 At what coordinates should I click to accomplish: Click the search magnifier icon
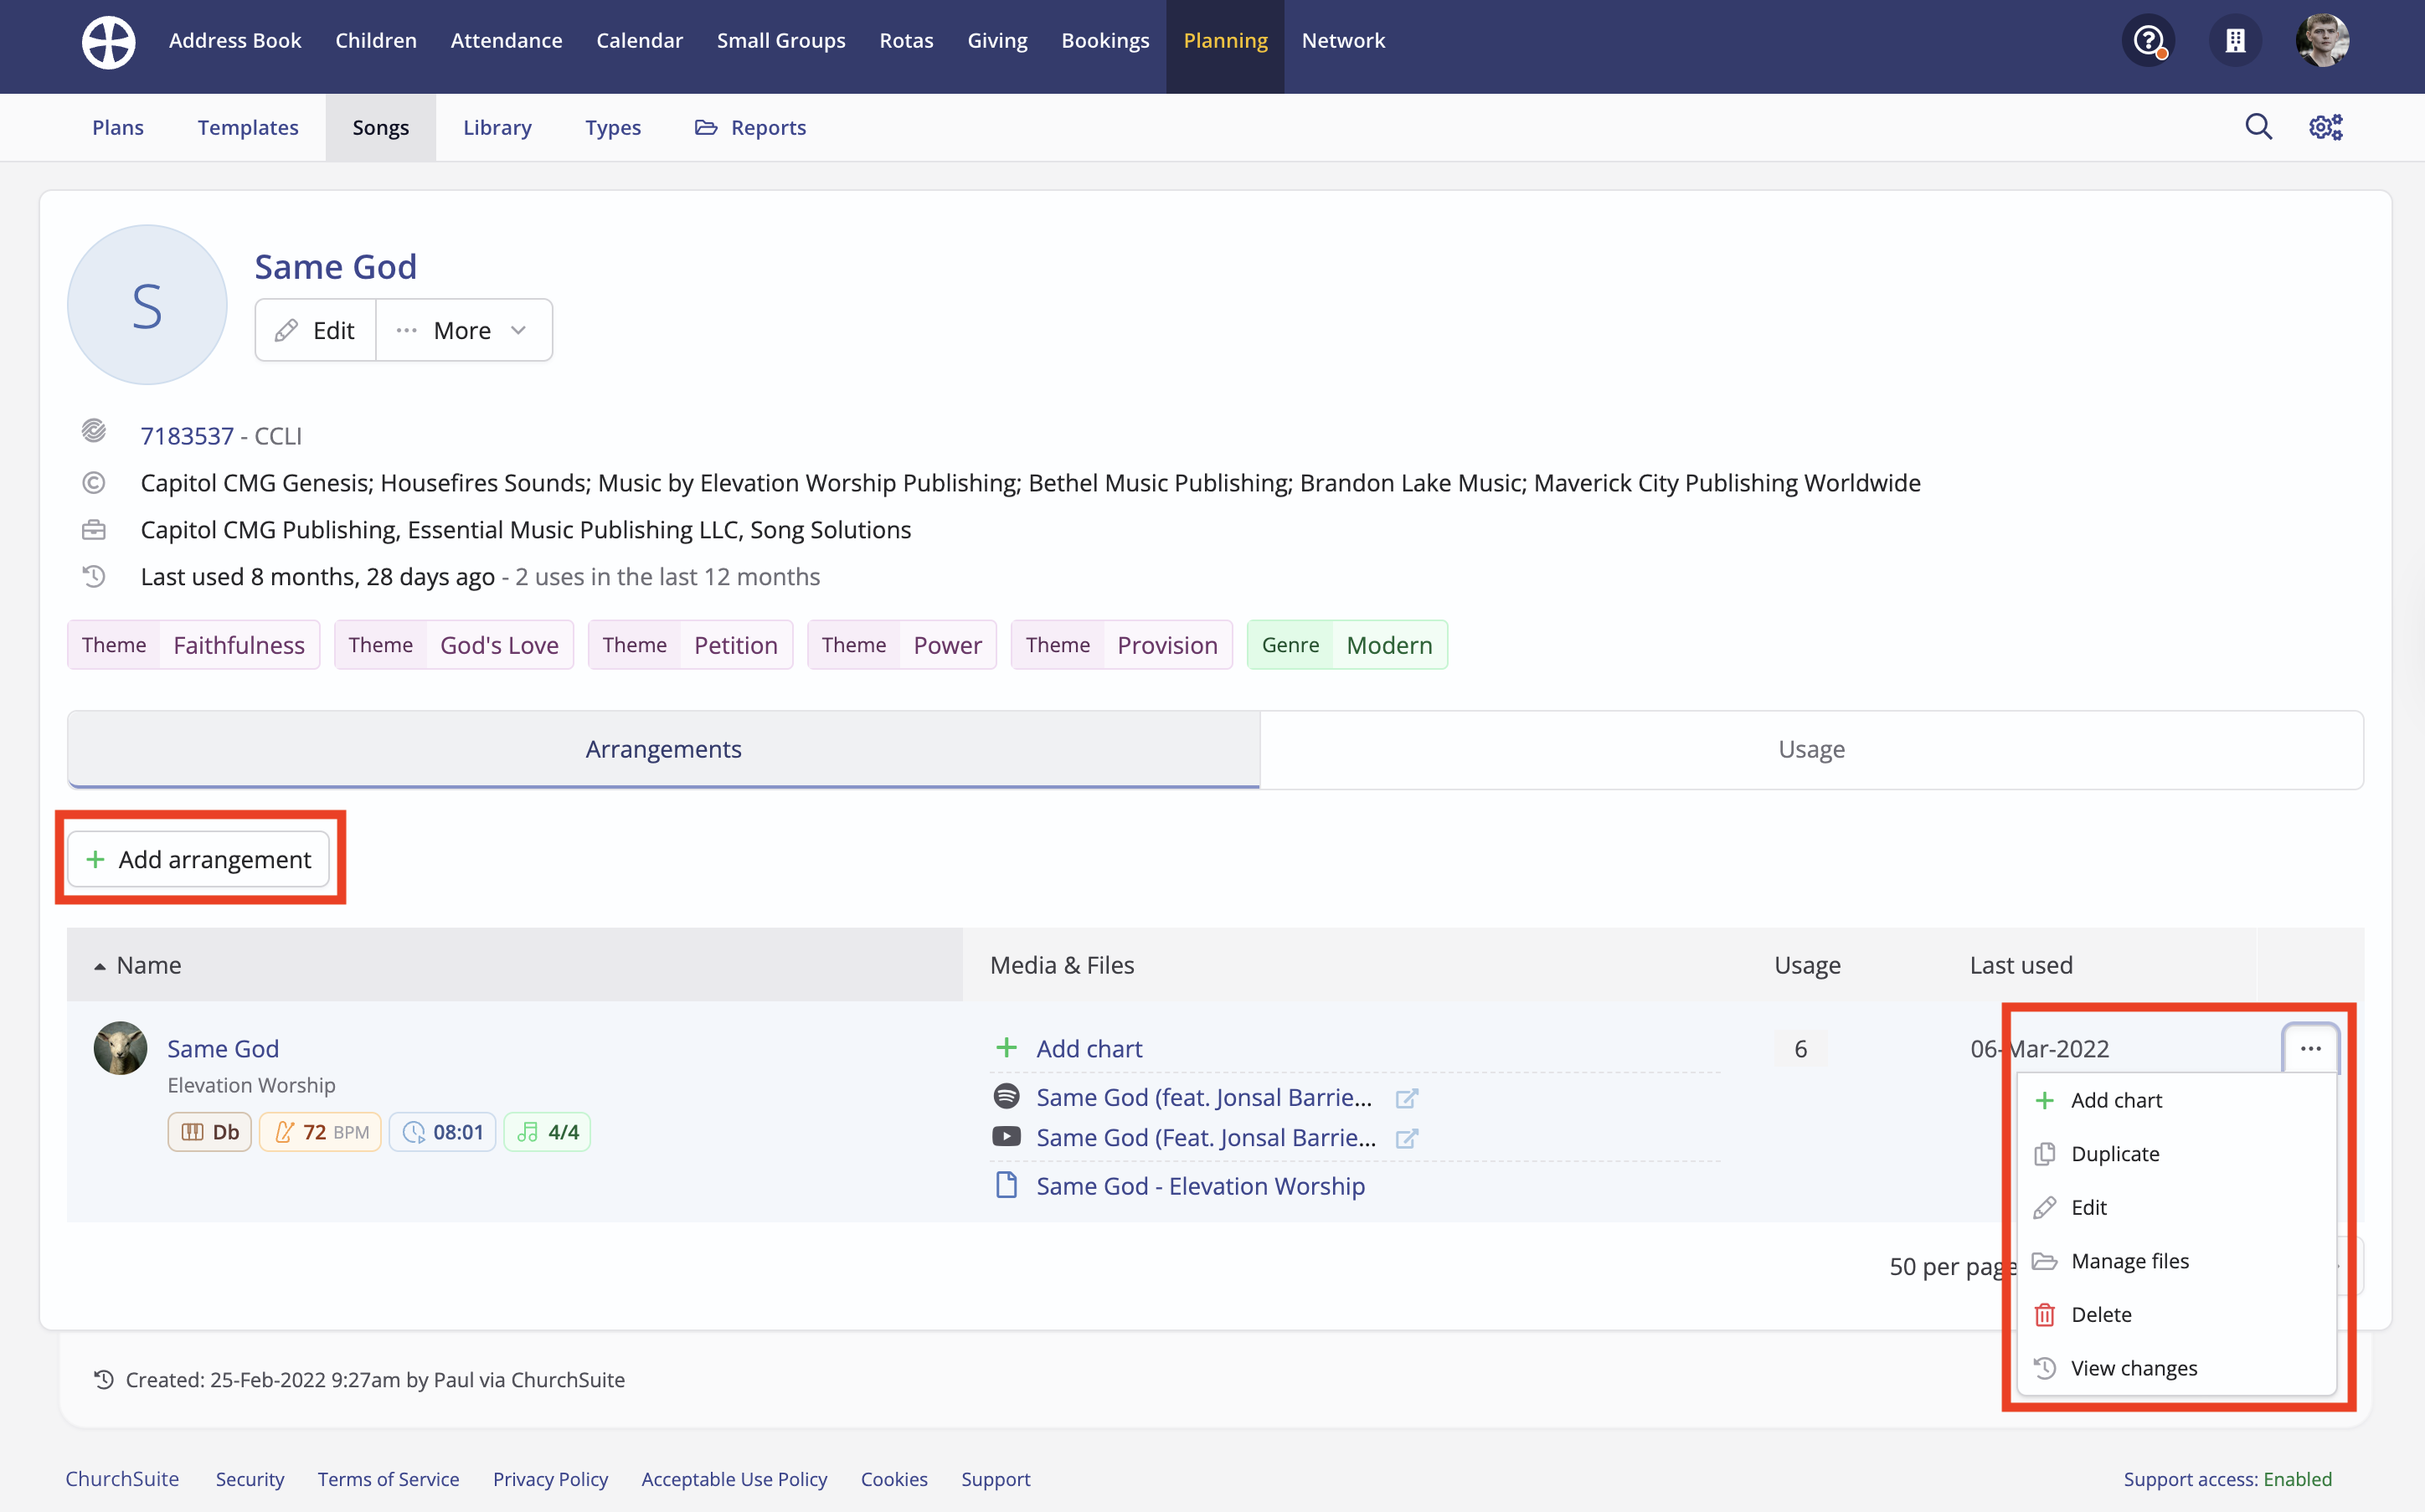[2258, 127]
